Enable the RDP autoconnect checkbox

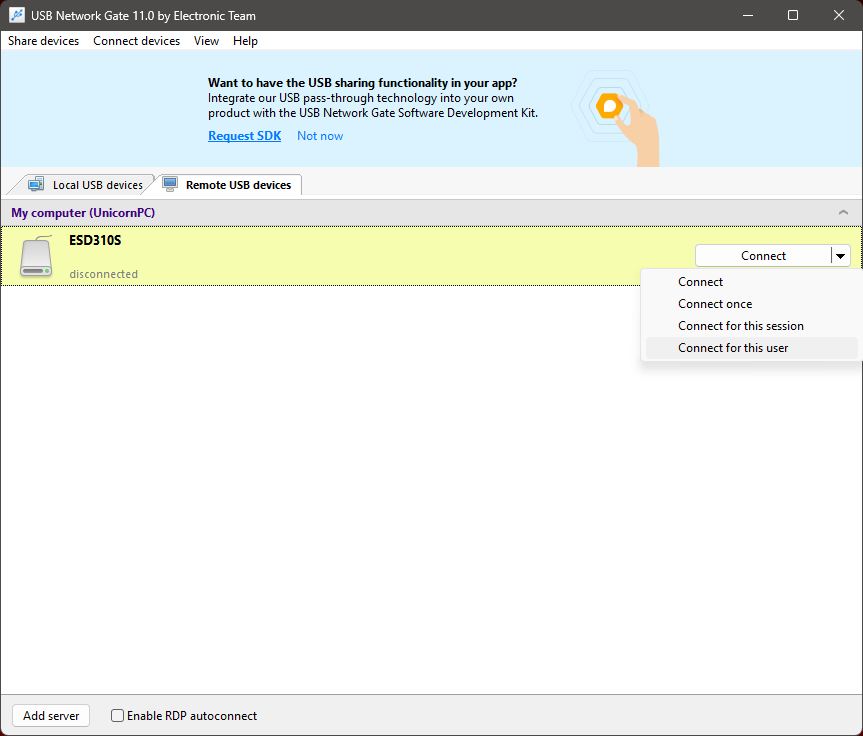tap(118, 716)
